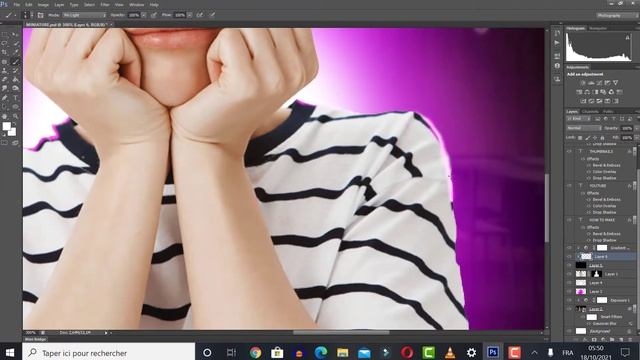640x360 pixels.
Task: Open the Actions play icon in side dock
Action: tap(557, 43)
